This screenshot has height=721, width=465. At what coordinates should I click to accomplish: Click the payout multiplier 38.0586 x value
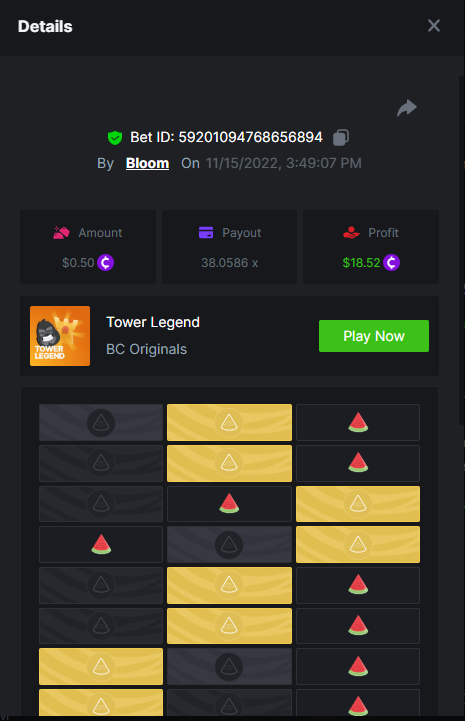[230, 263]
